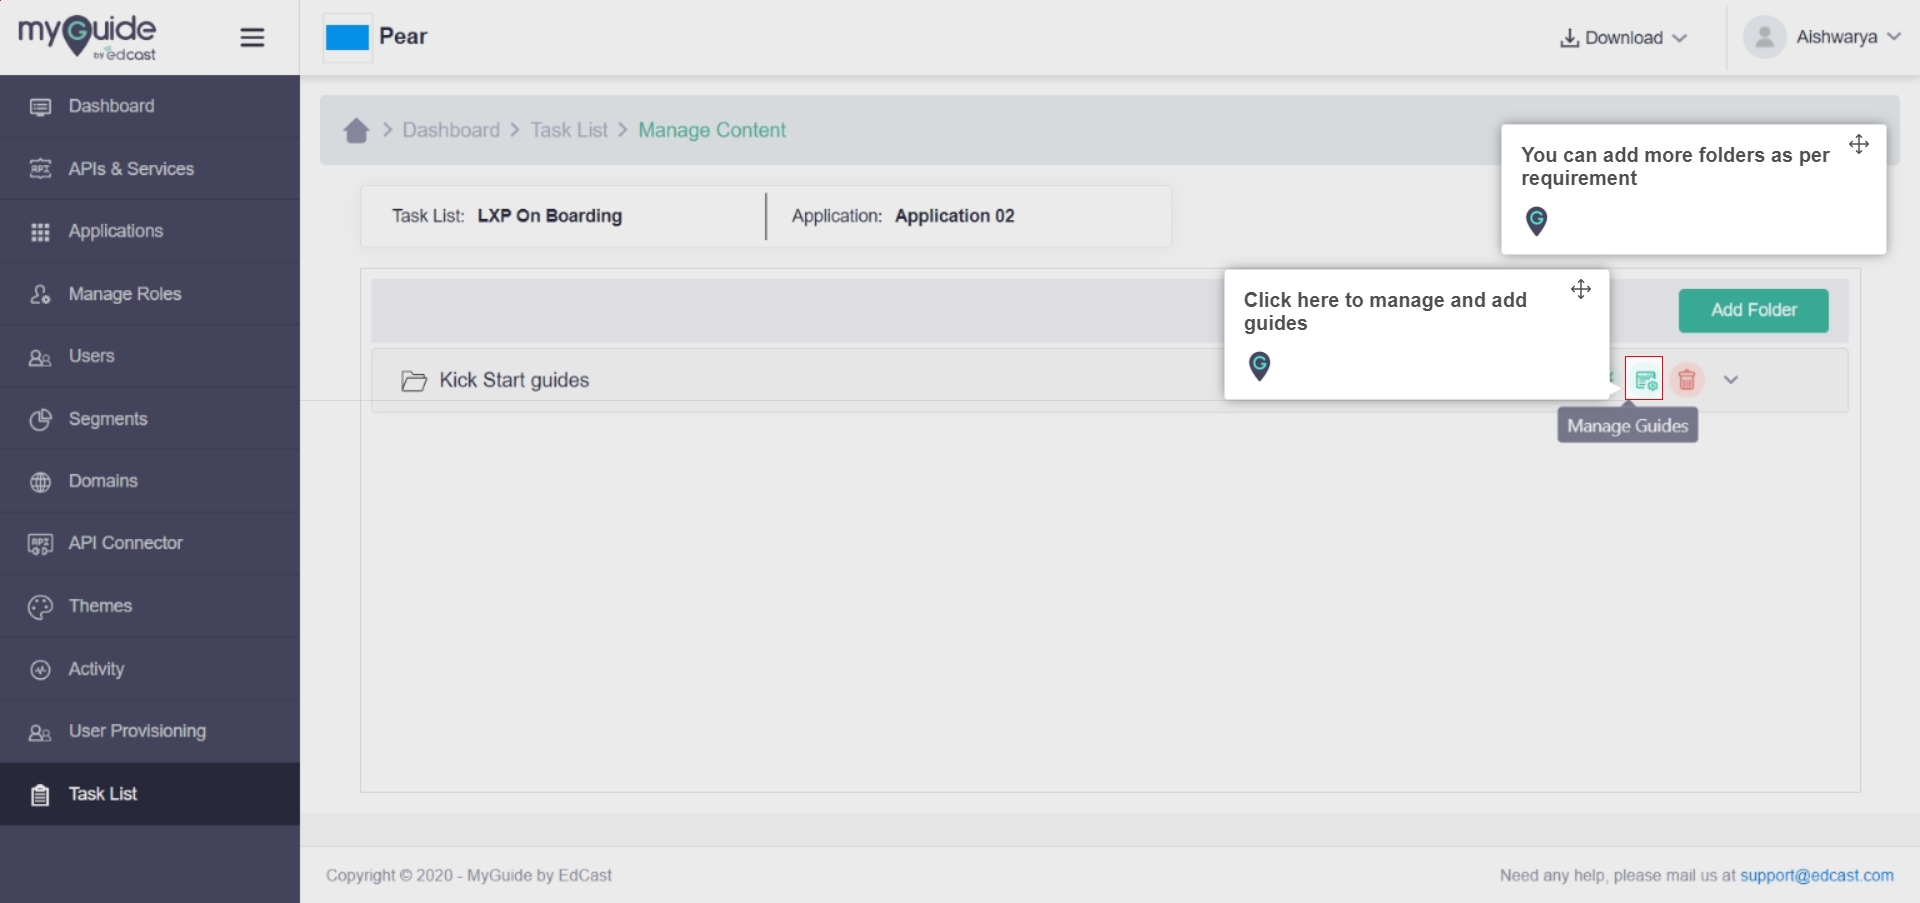Select the Kick Start guides folder name
The width and height of the screenshot is (1920, 903).
514,380
